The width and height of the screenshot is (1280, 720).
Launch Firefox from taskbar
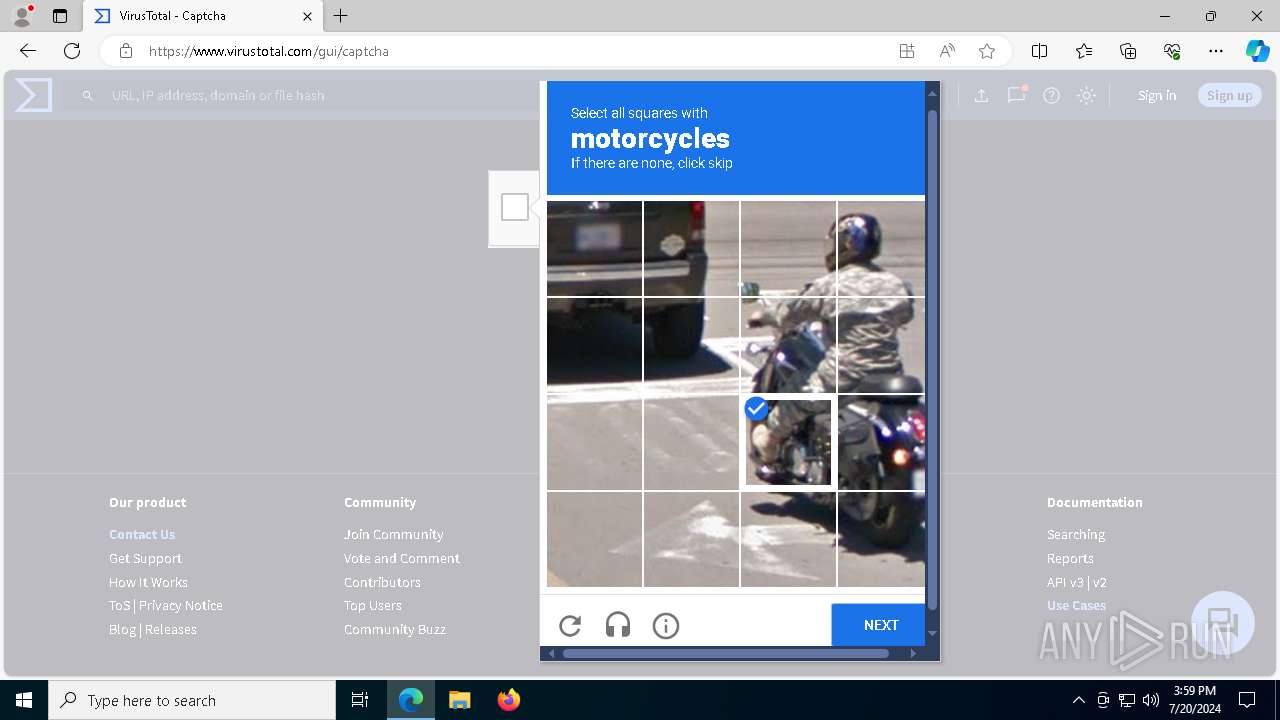point(508,700)
